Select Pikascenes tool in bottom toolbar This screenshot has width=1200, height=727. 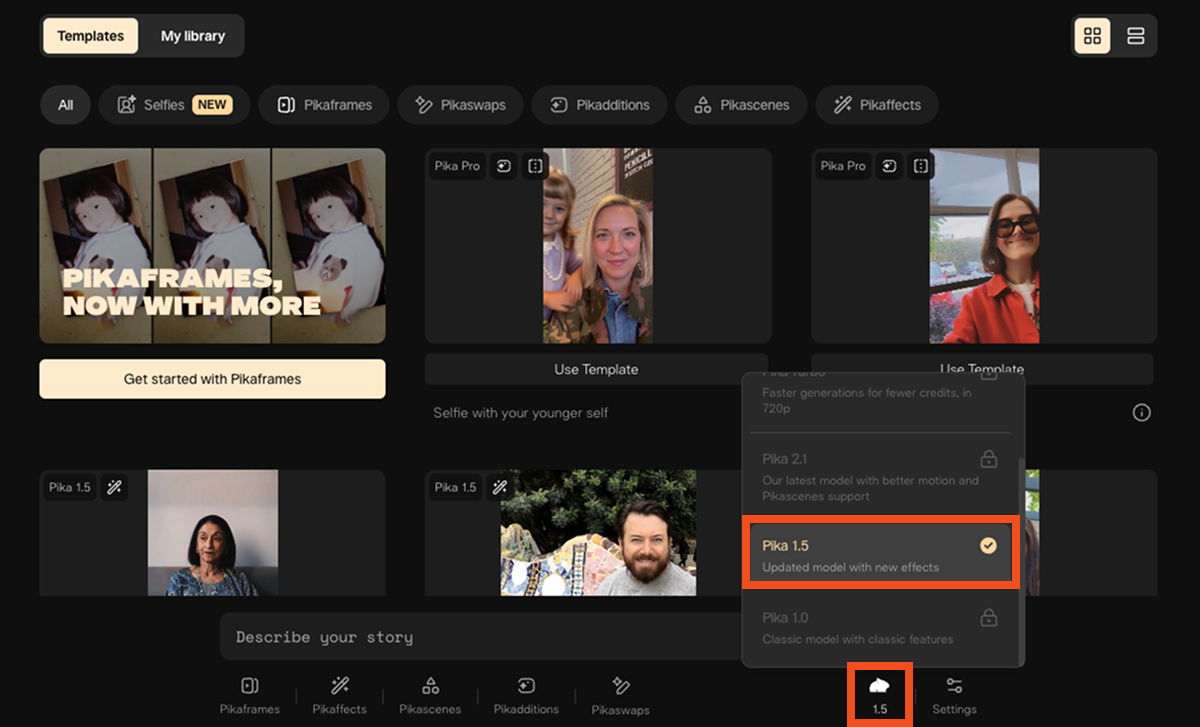pos(430,695)
